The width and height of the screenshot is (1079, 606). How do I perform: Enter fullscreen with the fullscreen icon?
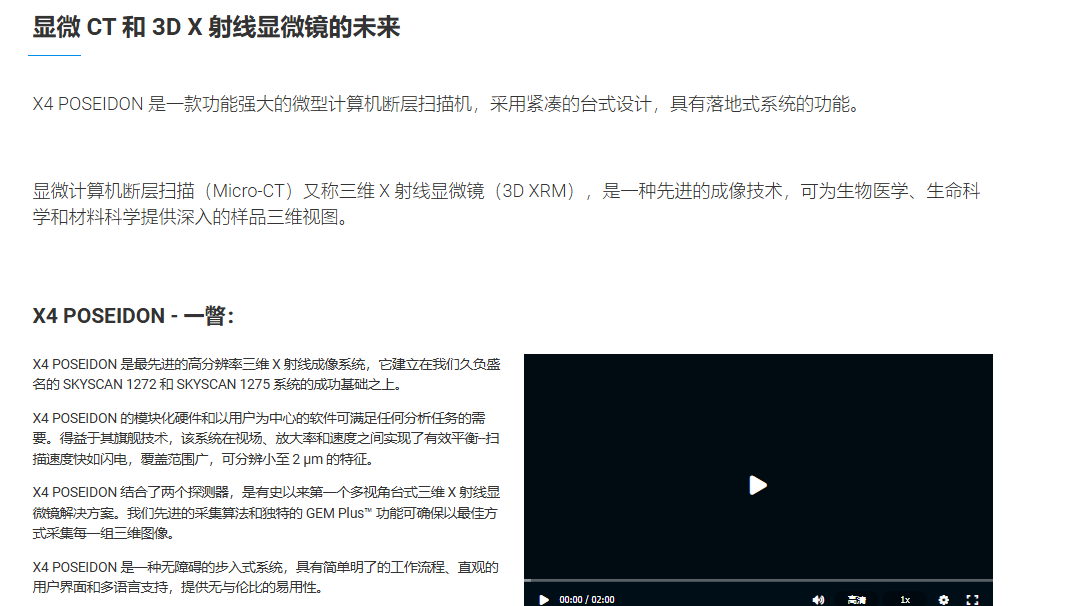[972, 600]
